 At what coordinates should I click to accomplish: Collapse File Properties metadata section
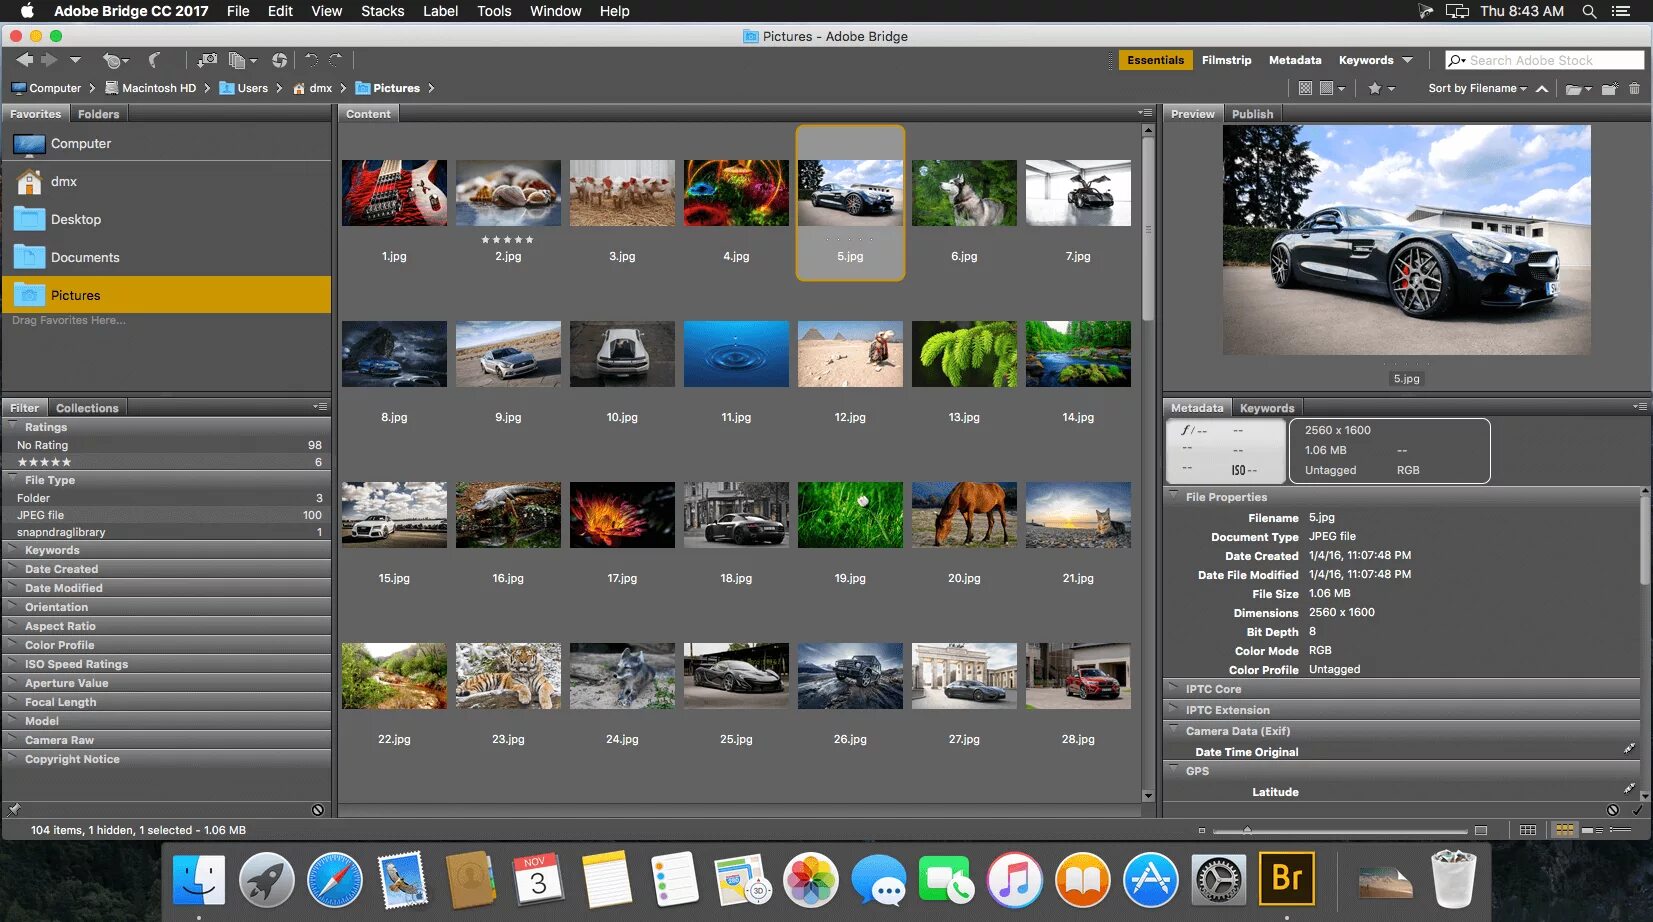click(1403, 497)
